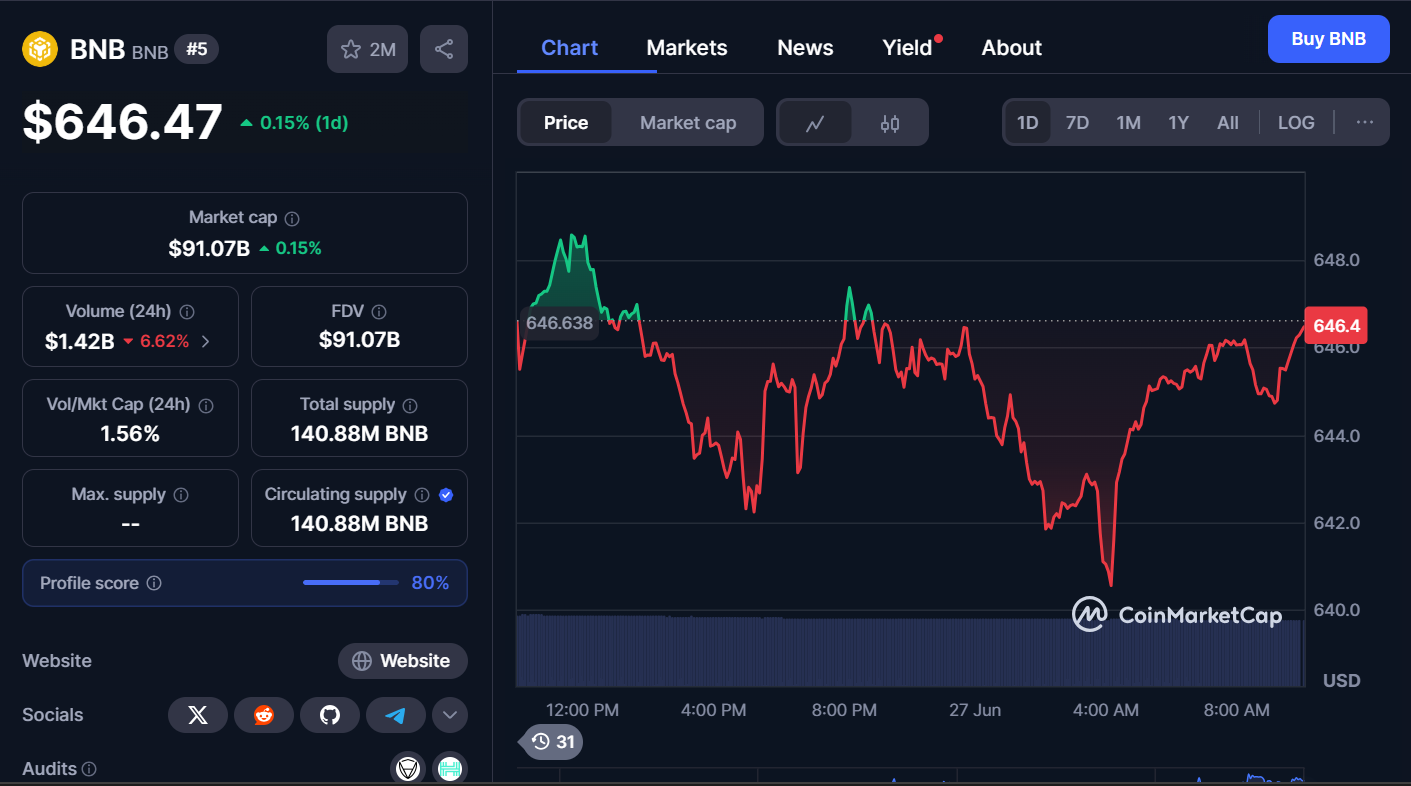Click the Vol/Mkt Cap info icon
Viewport: 1411px width, 786px height.
point(206,405)
